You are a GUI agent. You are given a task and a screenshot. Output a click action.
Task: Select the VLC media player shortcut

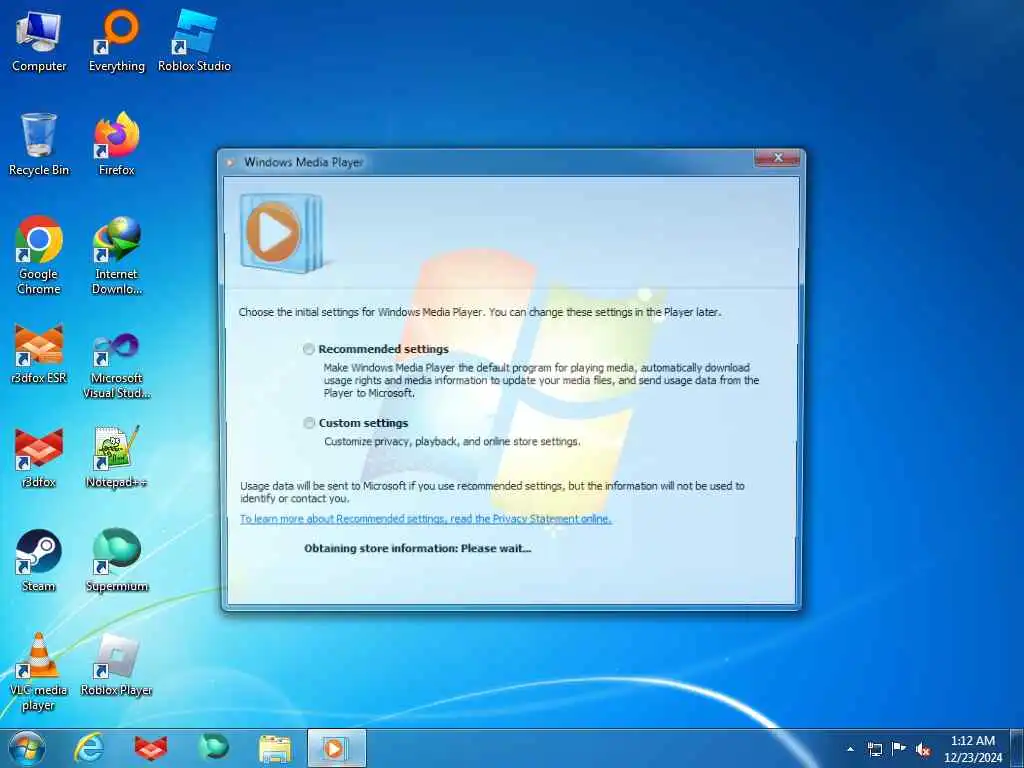tap(39, 672)
